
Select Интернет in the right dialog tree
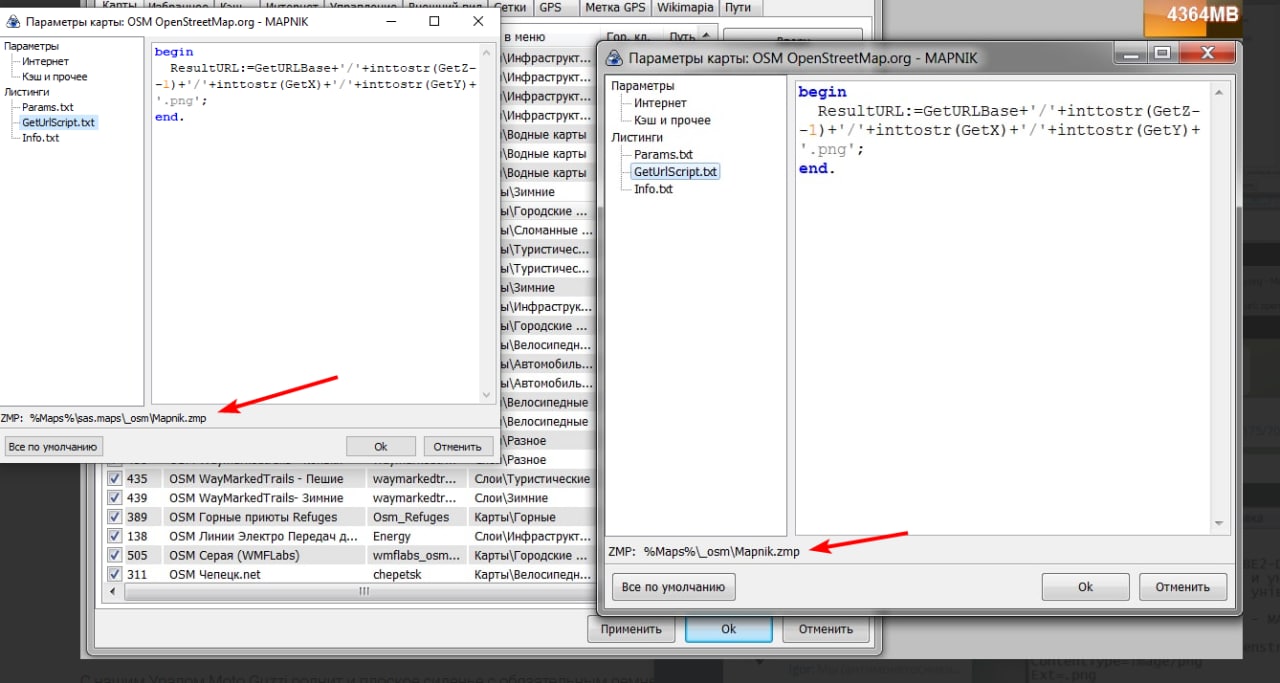pyautogui.click(x=660, y=103)
